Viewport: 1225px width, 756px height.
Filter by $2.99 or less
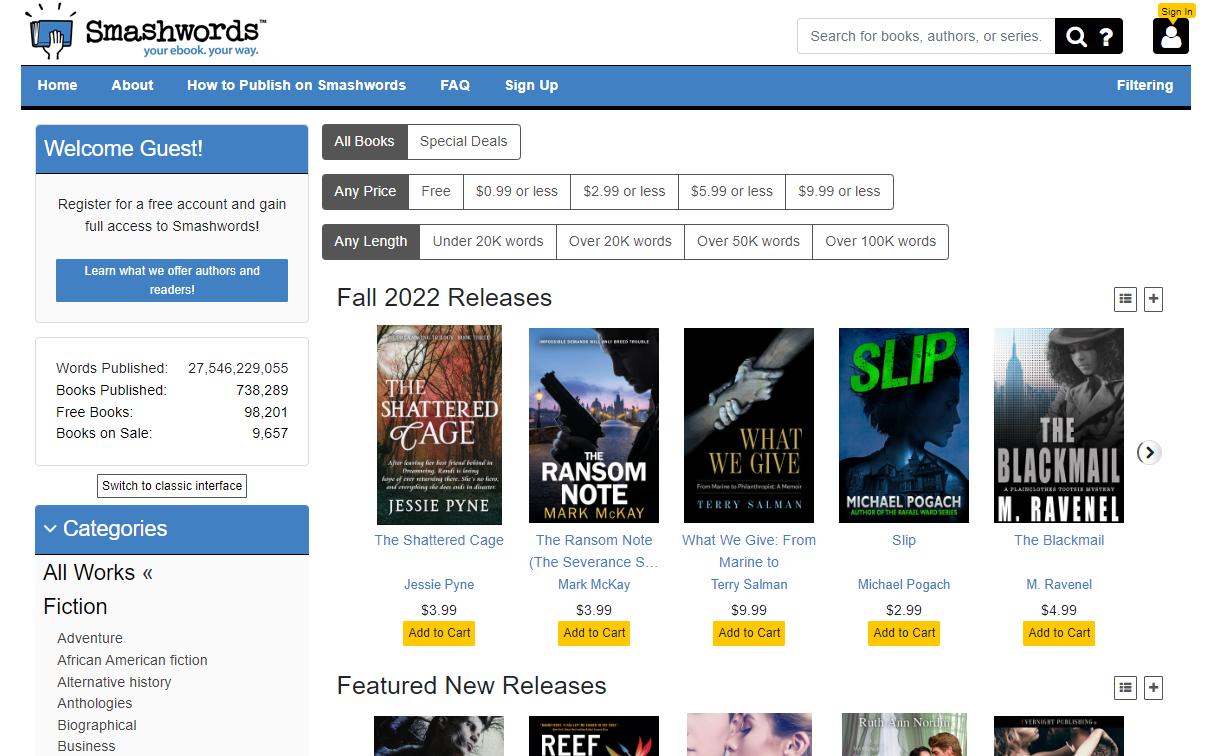[624, 192]
